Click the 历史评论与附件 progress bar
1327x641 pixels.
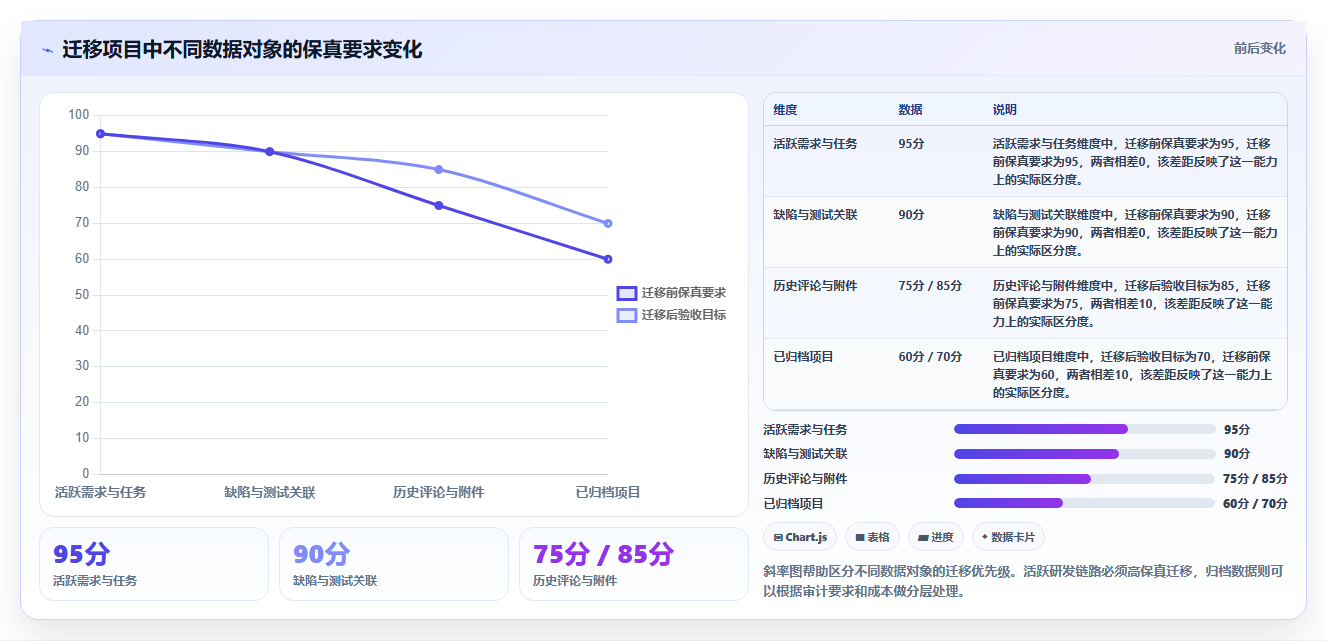(1085, 479)
